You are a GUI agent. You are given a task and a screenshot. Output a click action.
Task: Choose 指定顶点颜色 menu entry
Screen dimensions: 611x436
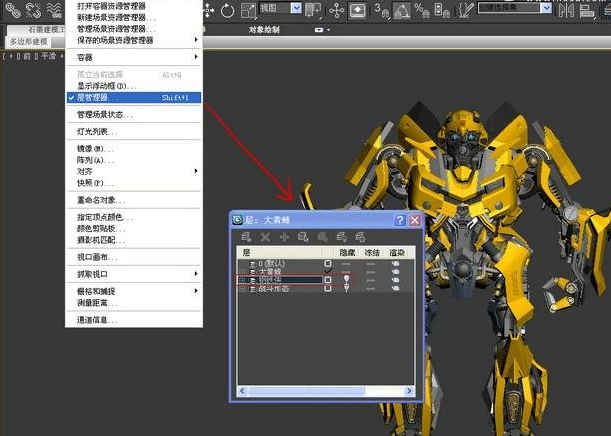pyautogui.click(x=134, y=217)
